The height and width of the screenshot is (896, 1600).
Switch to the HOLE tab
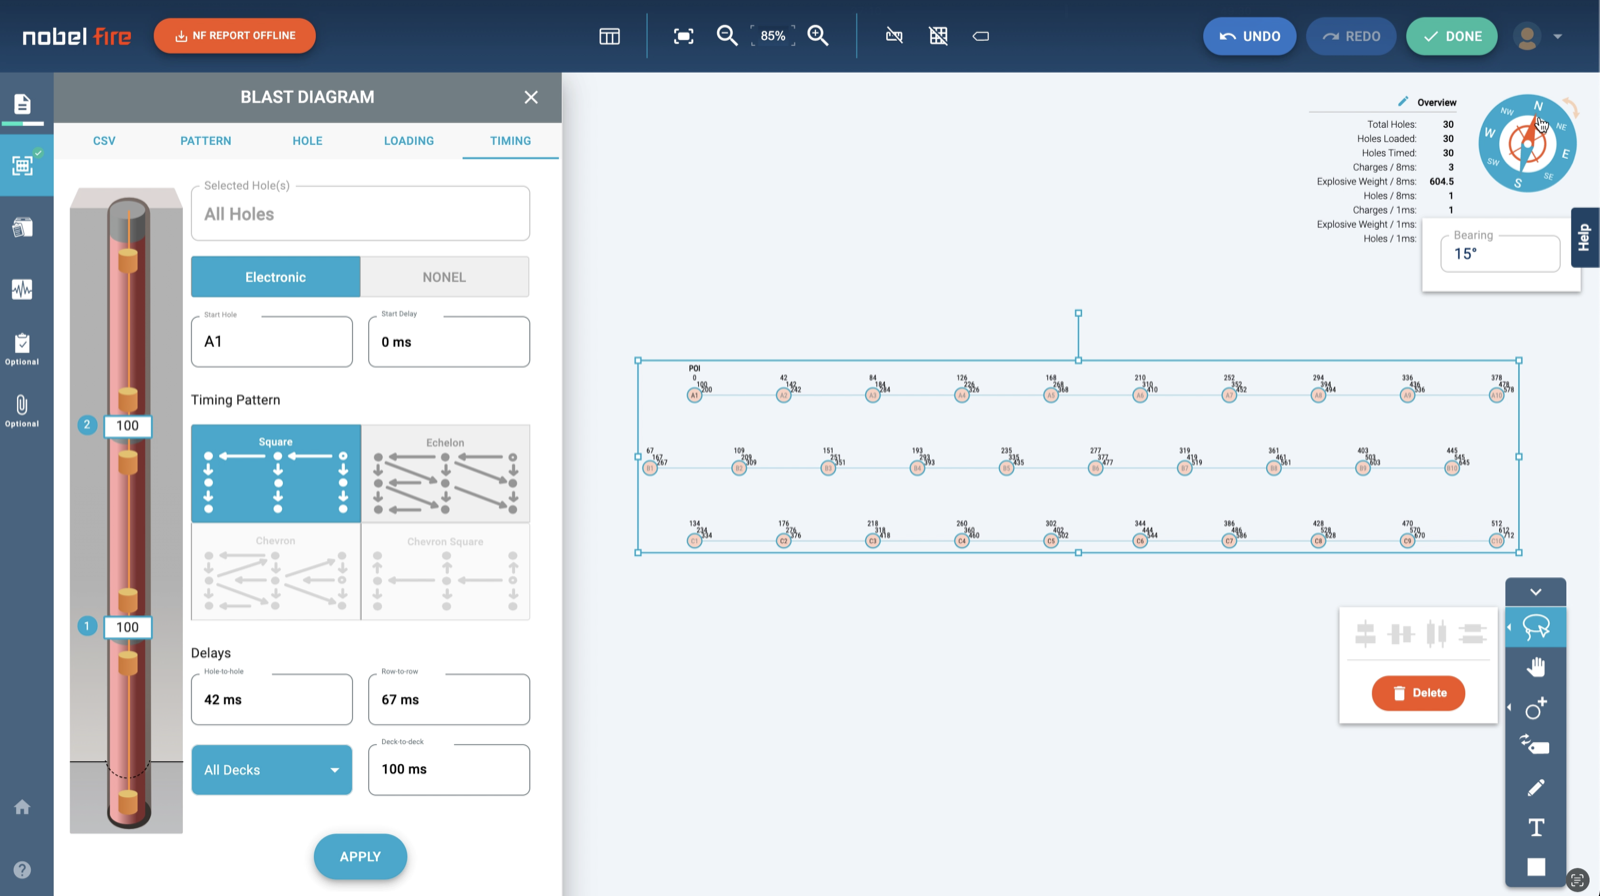[x=307, y=141]
